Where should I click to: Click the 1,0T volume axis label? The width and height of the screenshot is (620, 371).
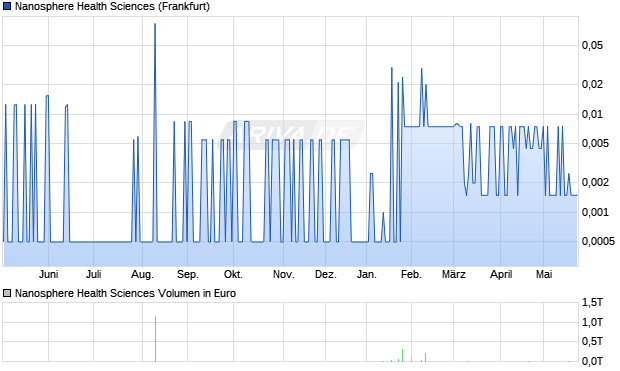[592, 322]
